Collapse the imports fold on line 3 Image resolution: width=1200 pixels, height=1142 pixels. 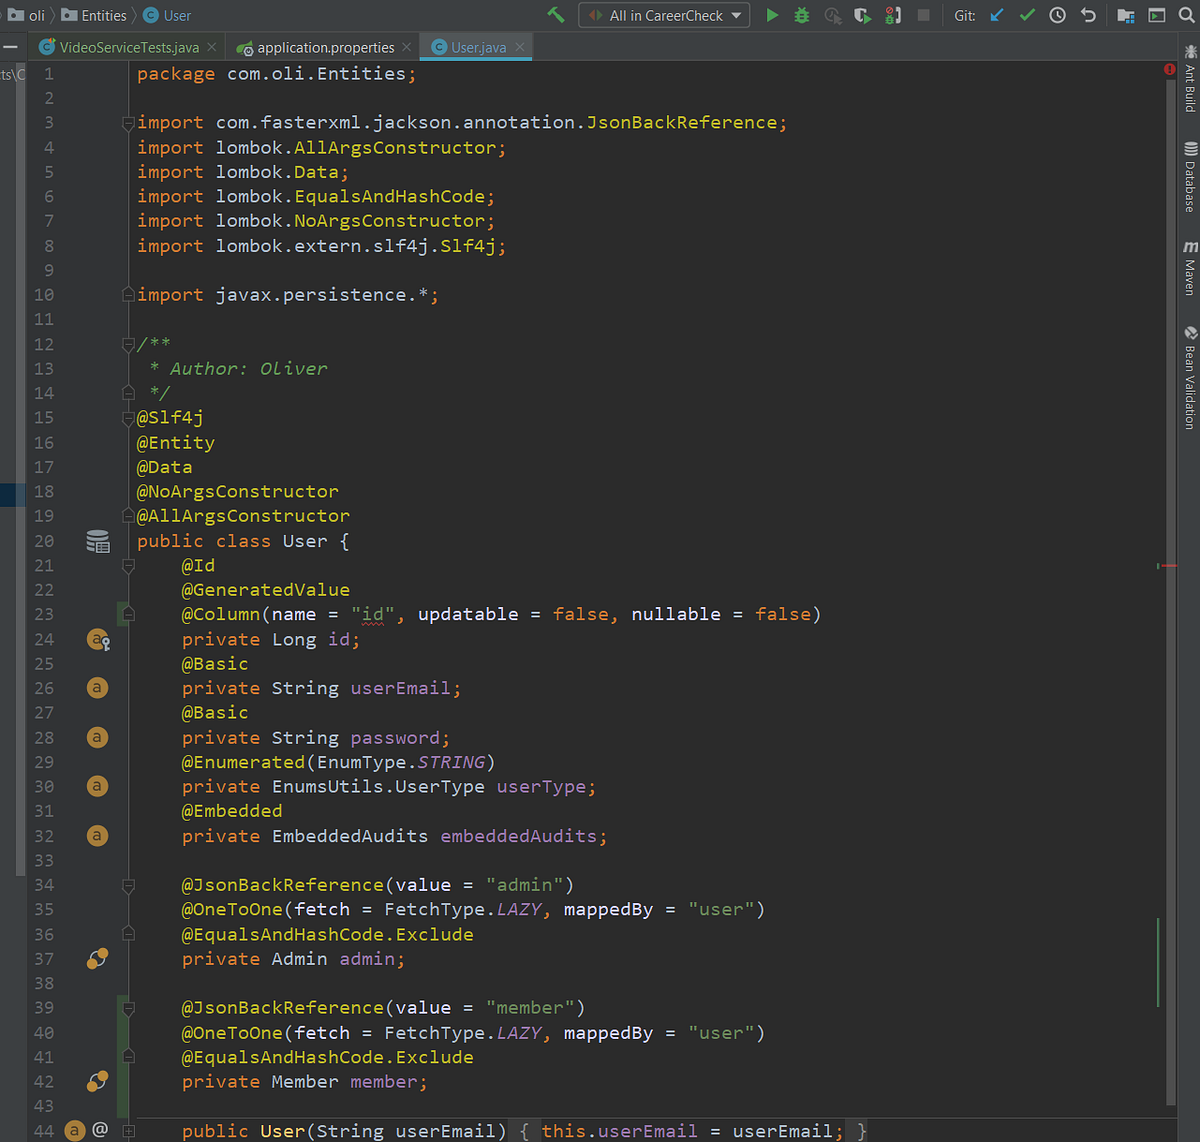tap(128, 123)
